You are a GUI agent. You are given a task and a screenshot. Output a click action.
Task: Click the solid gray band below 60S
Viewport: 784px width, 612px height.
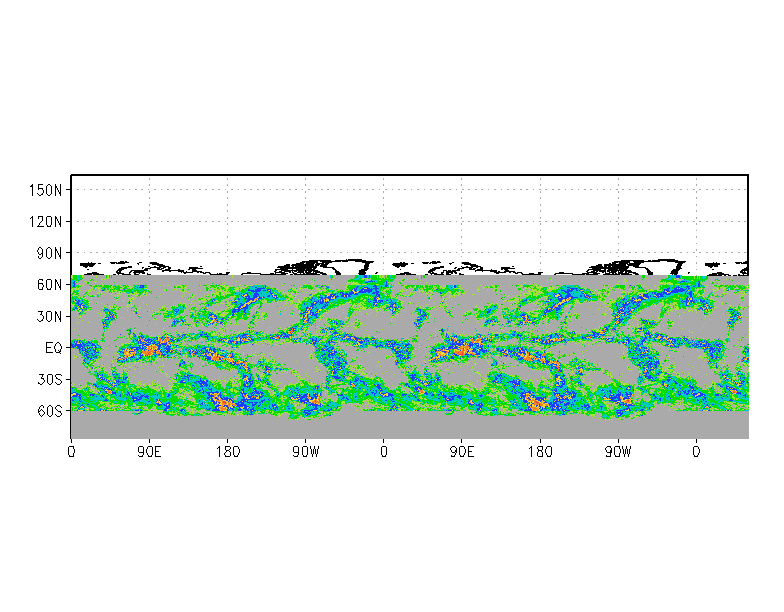pos(400,426)
